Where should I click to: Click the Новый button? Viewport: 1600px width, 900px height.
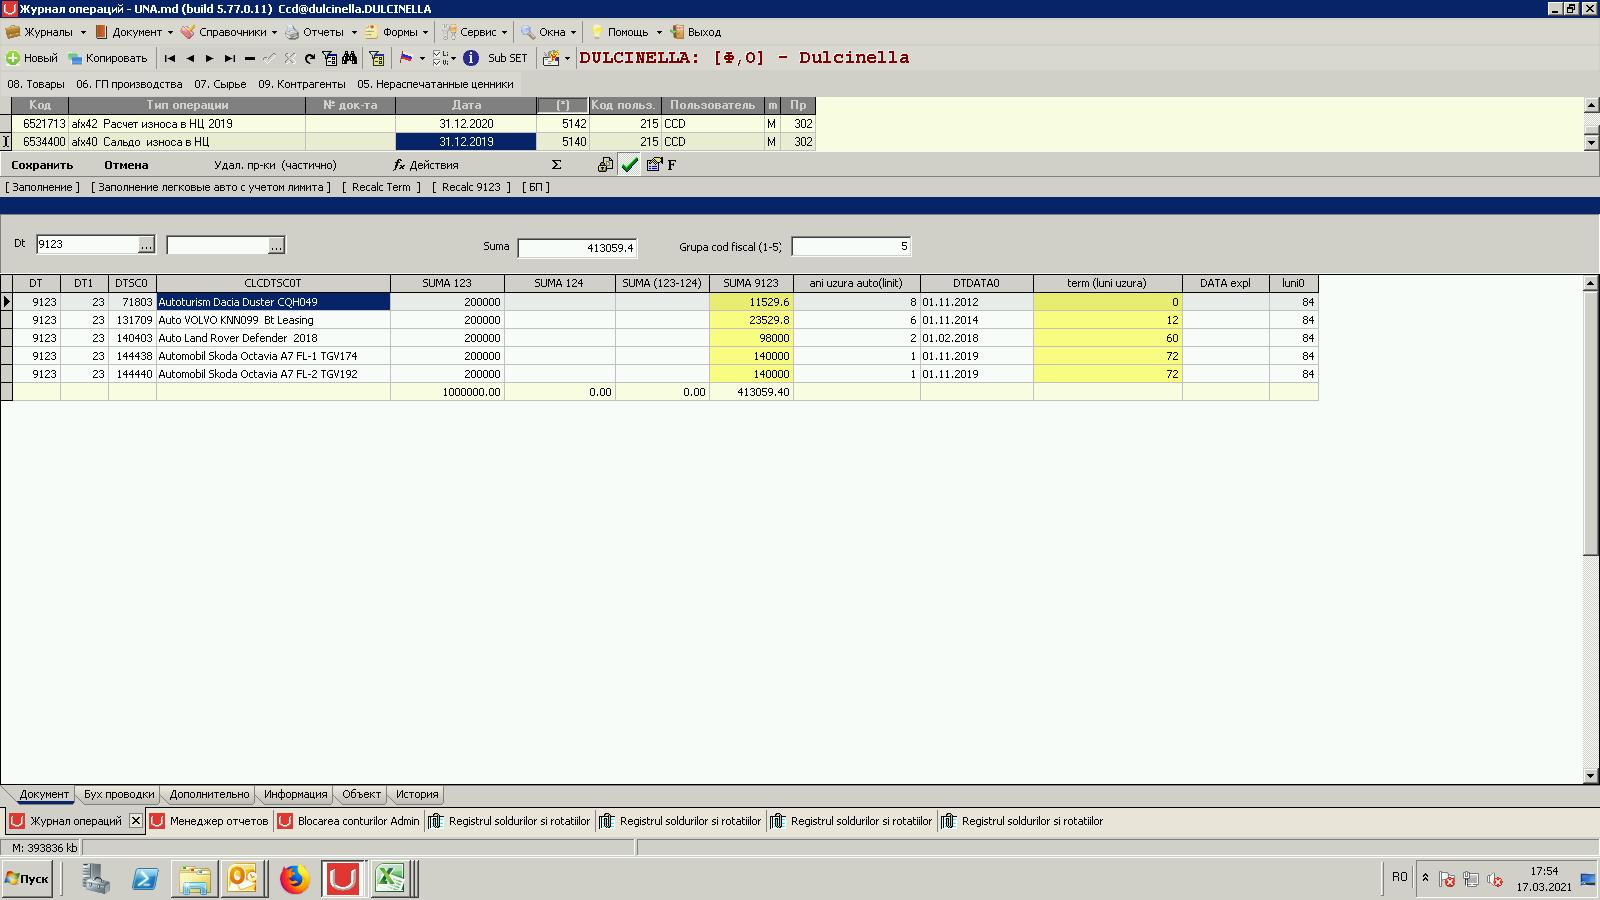click(32, 58)
